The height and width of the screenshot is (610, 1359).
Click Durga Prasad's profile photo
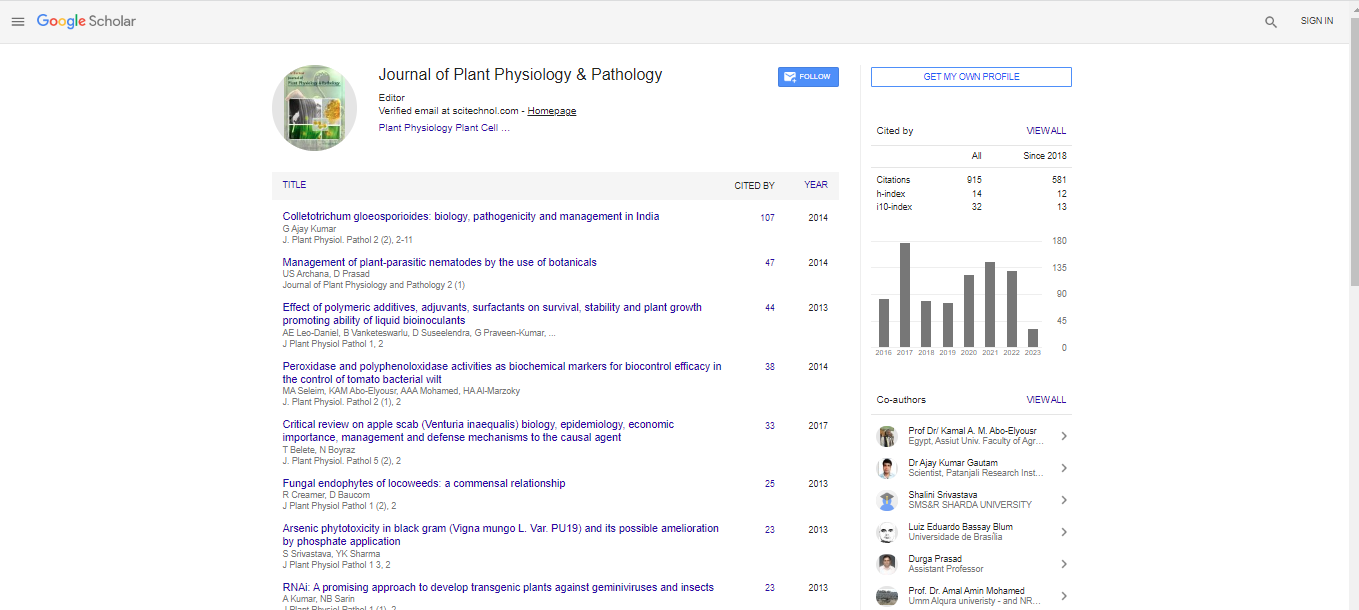coord(886,564)
